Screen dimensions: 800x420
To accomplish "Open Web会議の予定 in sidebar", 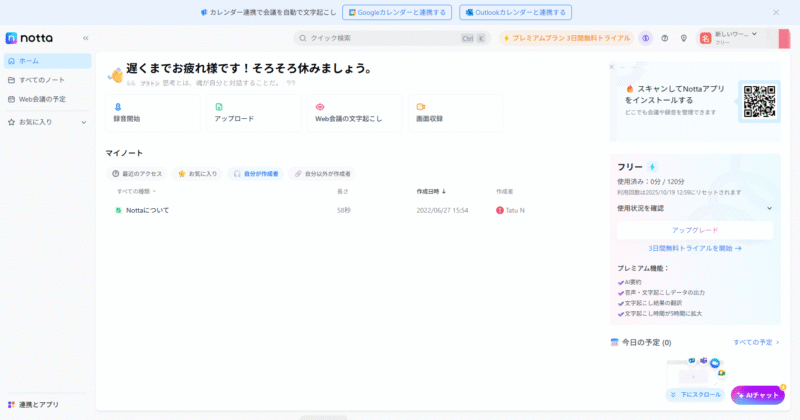I will pos(41,99).
